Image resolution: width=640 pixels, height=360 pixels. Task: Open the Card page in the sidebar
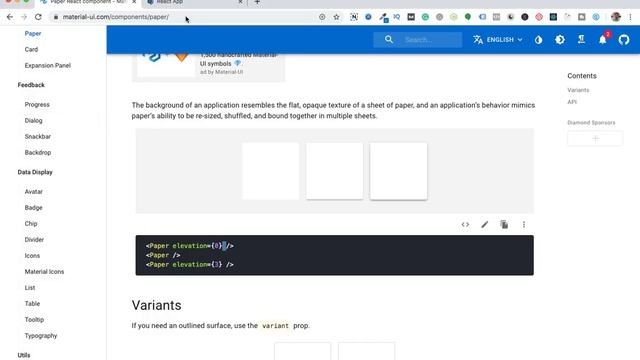(x=31, y=49)
